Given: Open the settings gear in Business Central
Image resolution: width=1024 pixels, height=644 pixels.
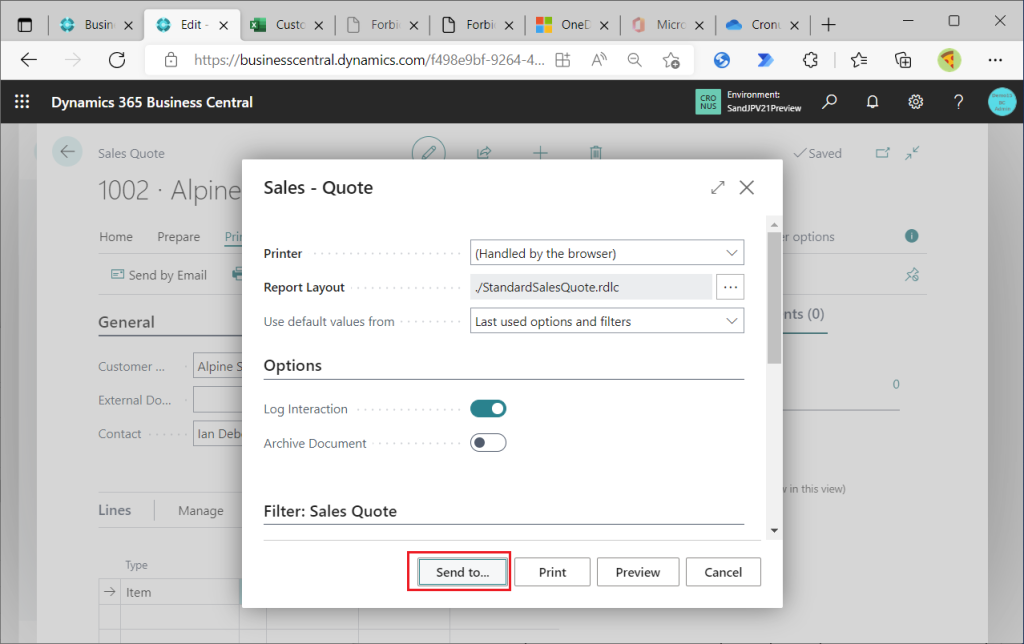Looking at the screenshot, I should tap(916, 102).
